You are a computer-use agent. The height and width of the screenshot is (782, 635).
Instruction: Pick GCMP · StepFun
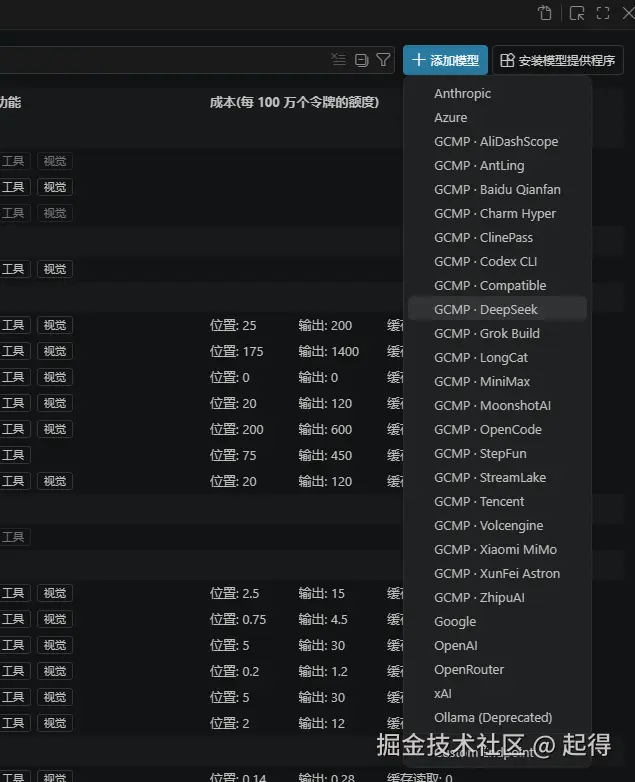coord(497,453)
